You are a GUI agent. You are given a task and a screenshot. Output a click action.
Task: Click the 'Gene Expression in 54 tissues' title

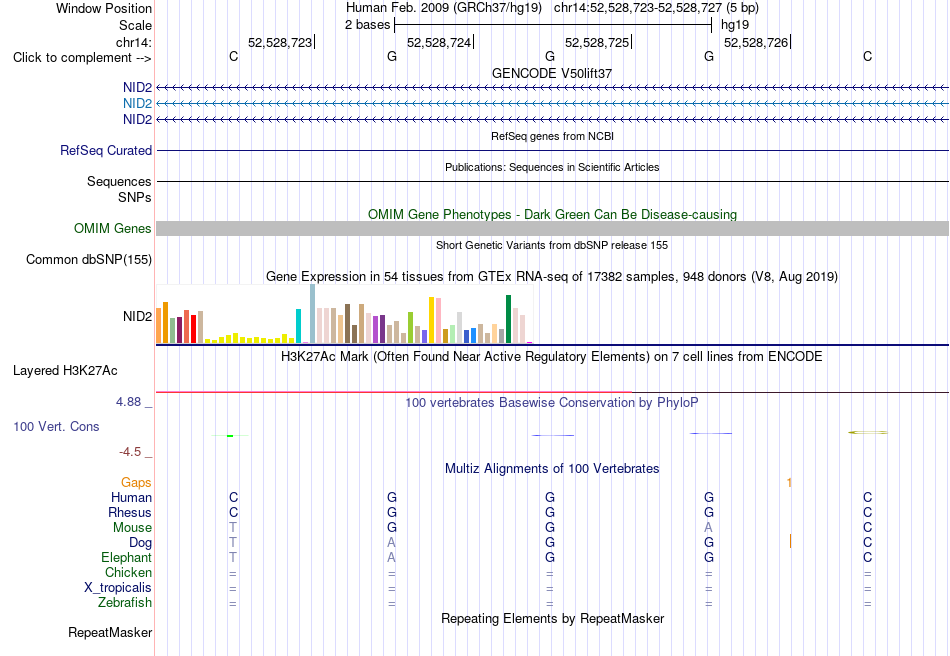(552, 277)
